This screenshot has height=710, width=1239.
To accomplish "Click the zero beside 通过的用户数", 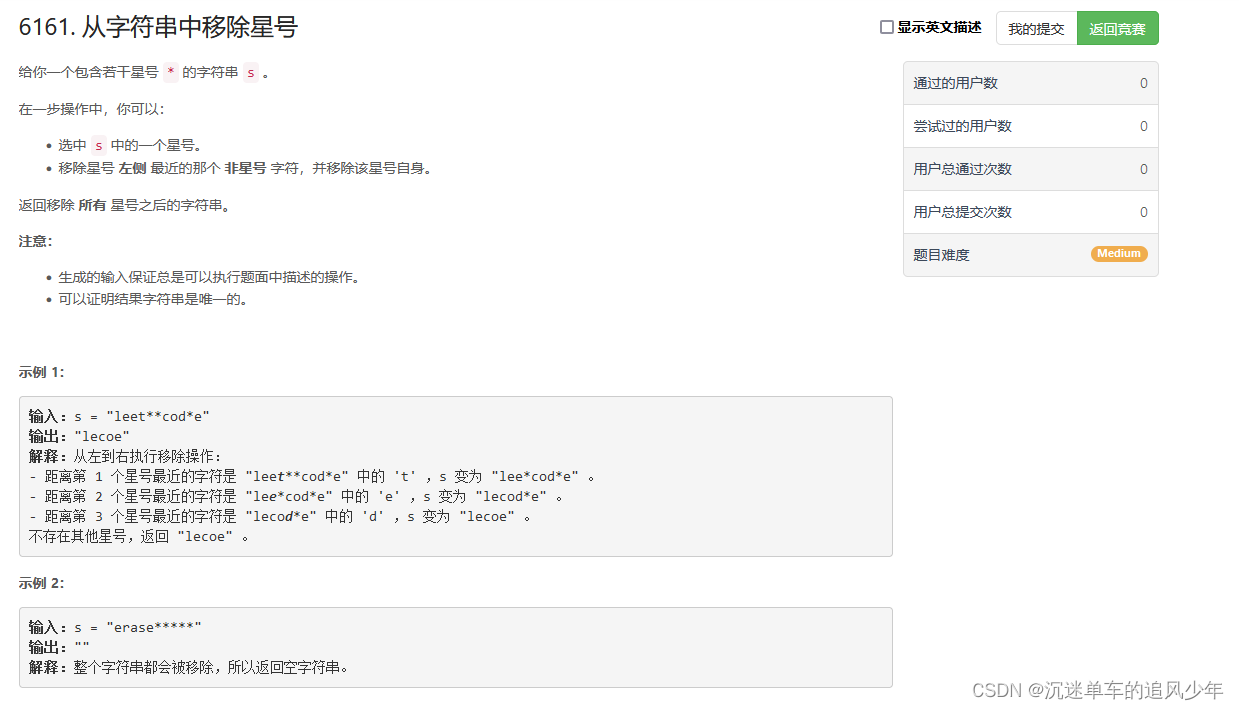I will tap(1143, 83).
